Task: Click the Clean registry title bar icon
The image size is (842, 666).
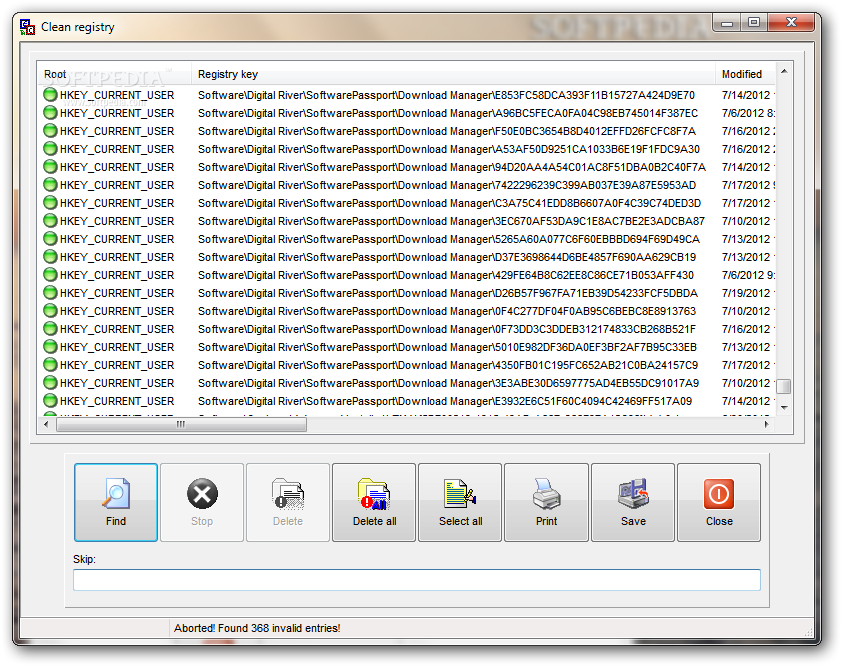Action: click(27, 27)
